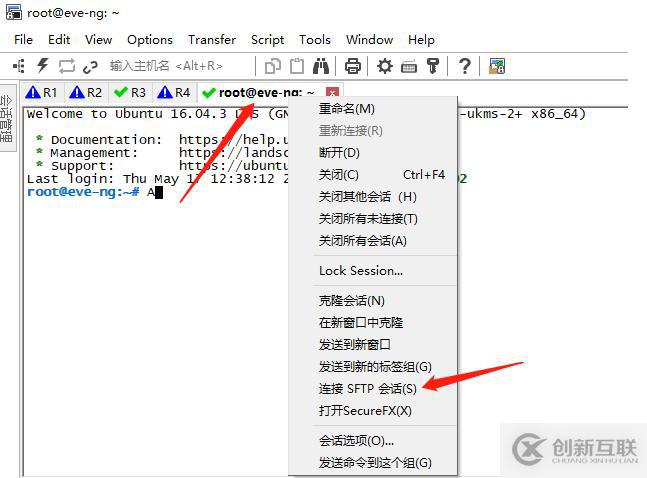
Task: Open the Public Key assistant icon
Action: click(x=432, y=66)
